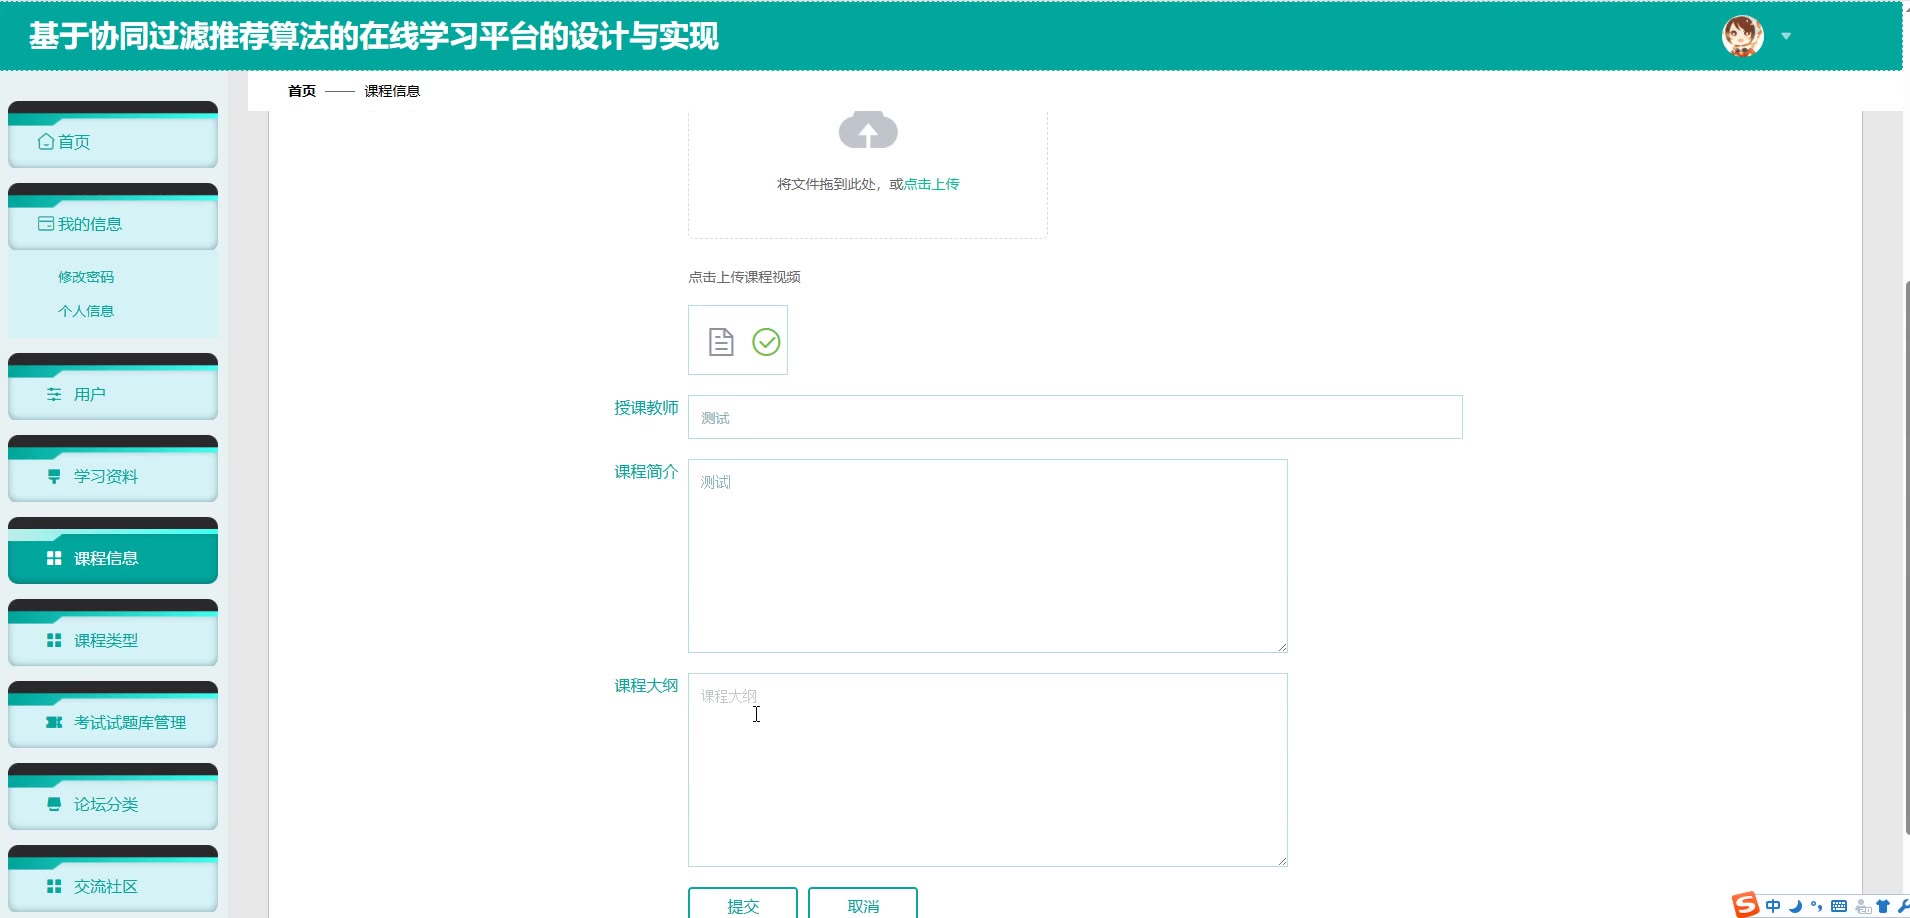The image size is (1910, 918).
Task: Click the user avatar in the header
Action: [x=1742, y=37]
